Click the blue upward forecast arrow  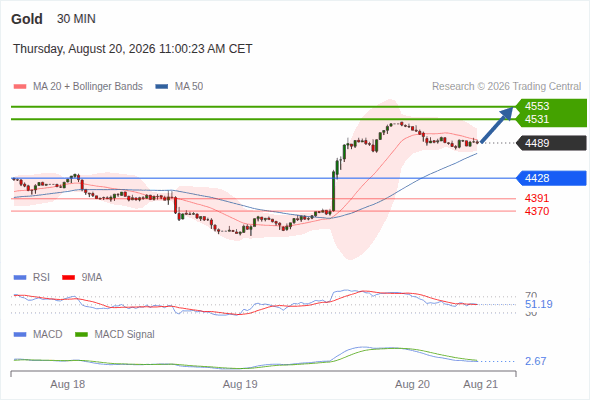[x=497, y=125]
